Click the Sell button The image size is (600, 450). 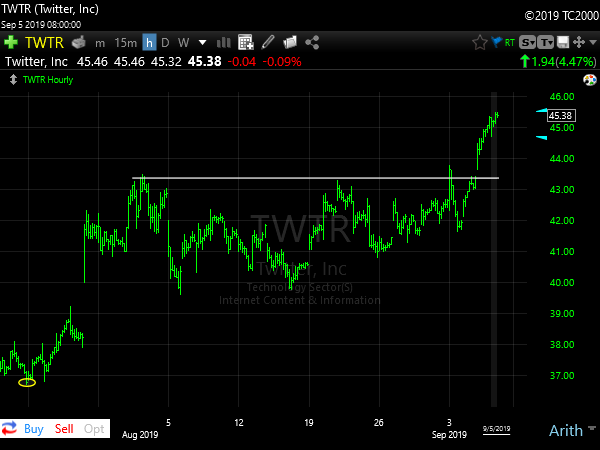tap(64, 429)
